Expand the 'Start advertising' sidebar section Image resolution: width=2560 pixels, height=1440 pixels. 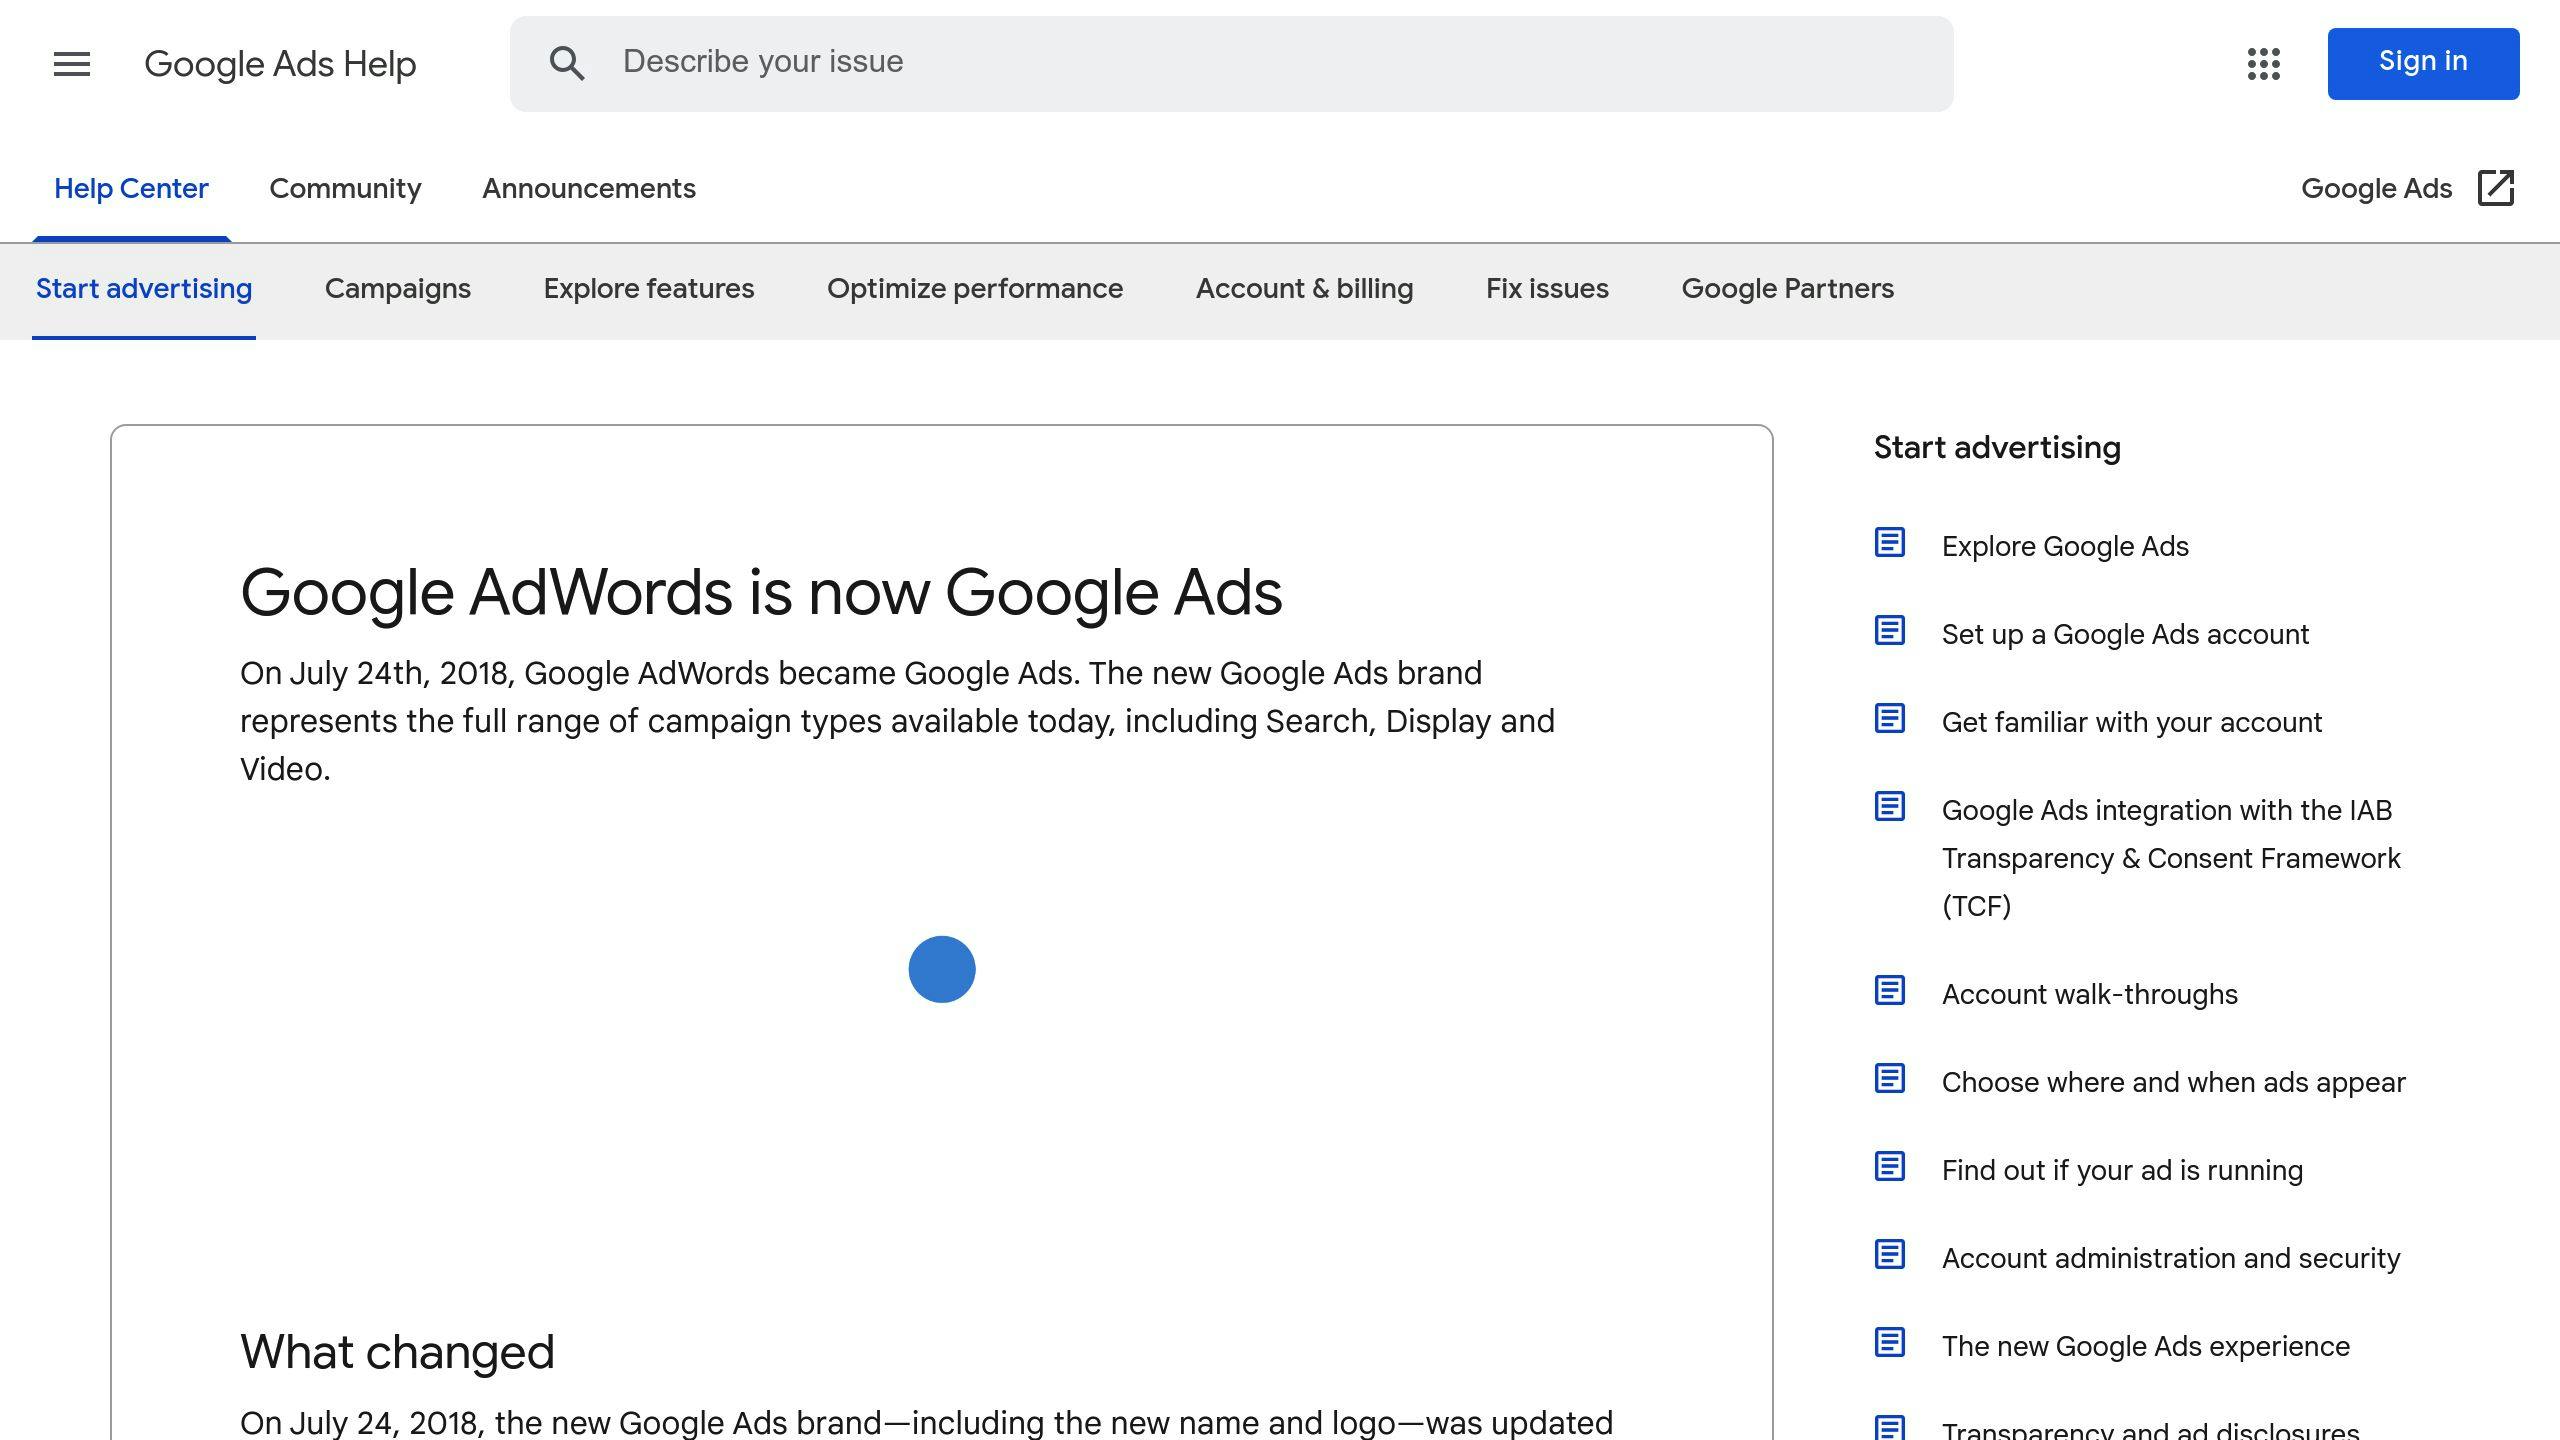1996,447
